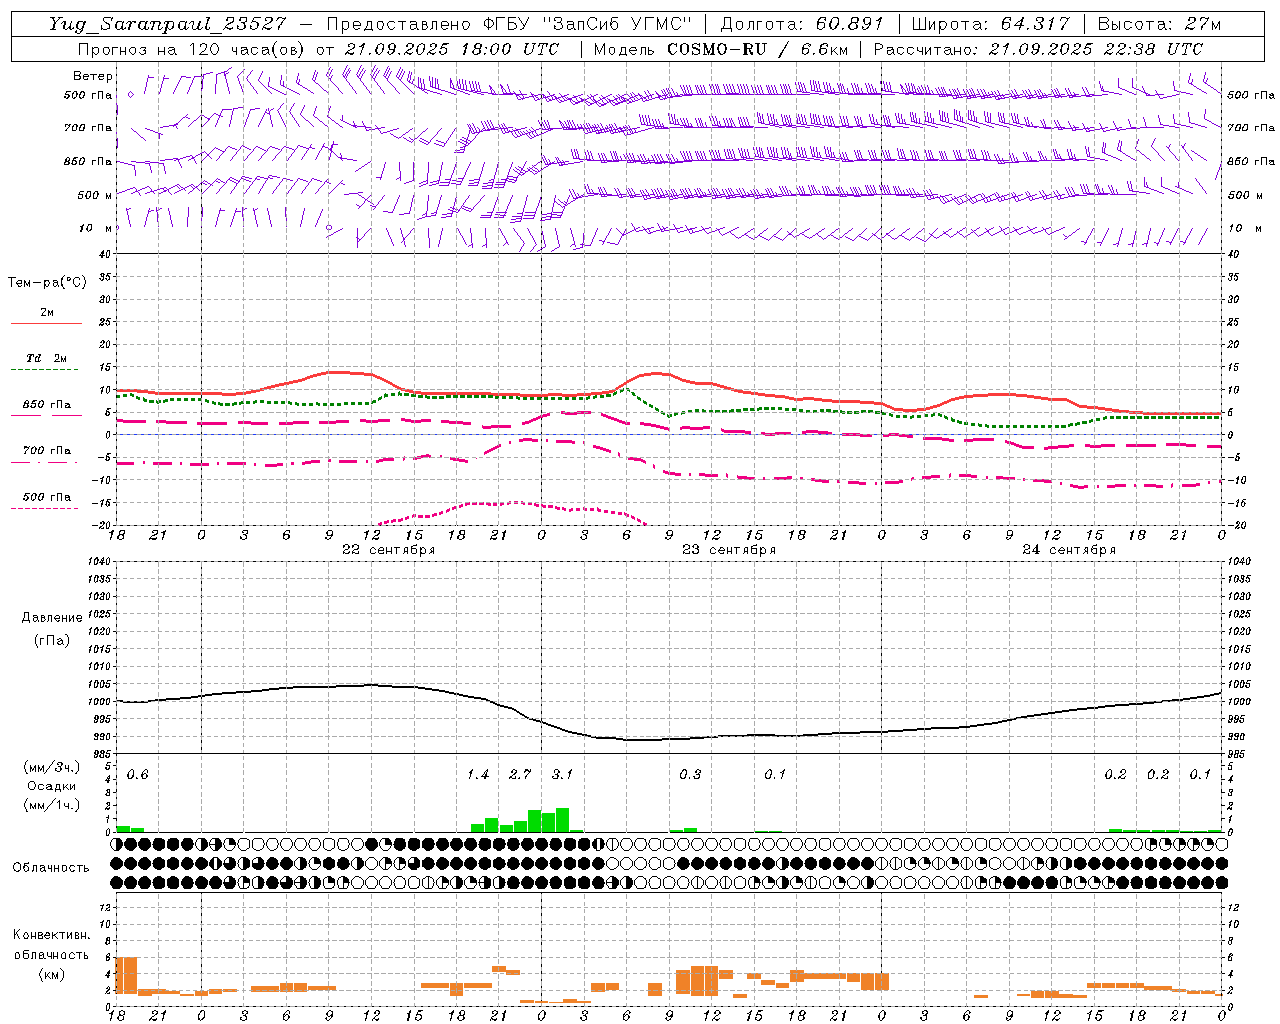Click the precipitation value '0.3'
This screenshot has height=1024, width=1280.
coord(690,775)
